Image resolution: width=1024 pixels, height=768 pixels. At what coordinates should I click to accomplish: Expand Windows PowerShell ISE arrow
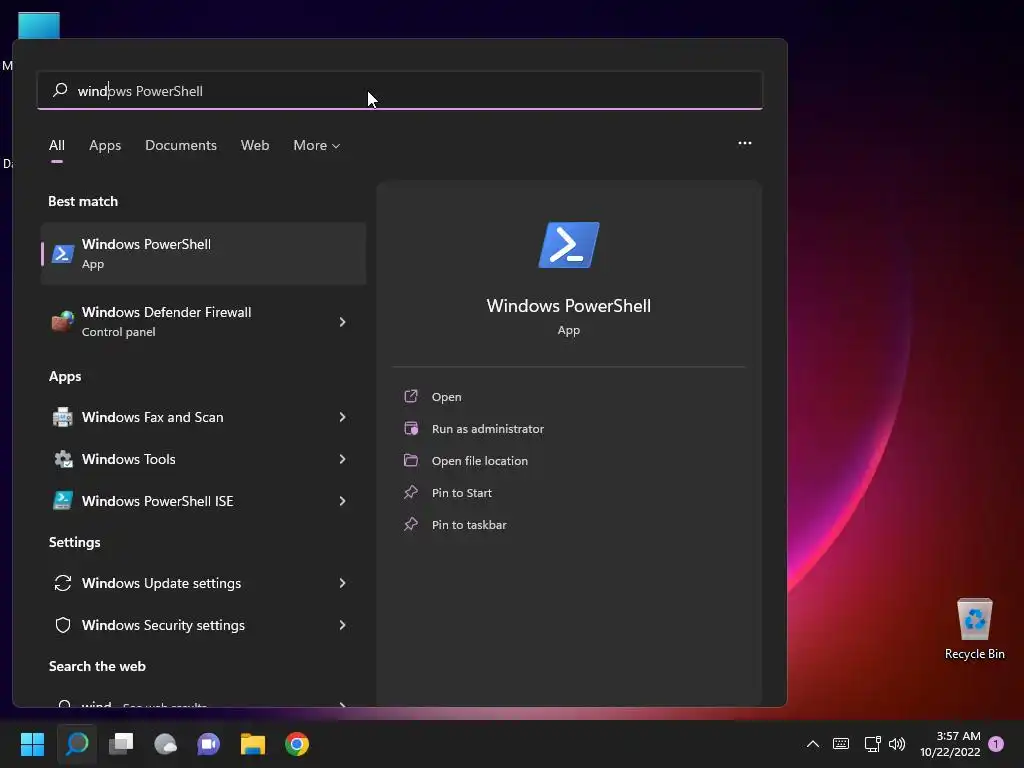[x=342, y=501]
